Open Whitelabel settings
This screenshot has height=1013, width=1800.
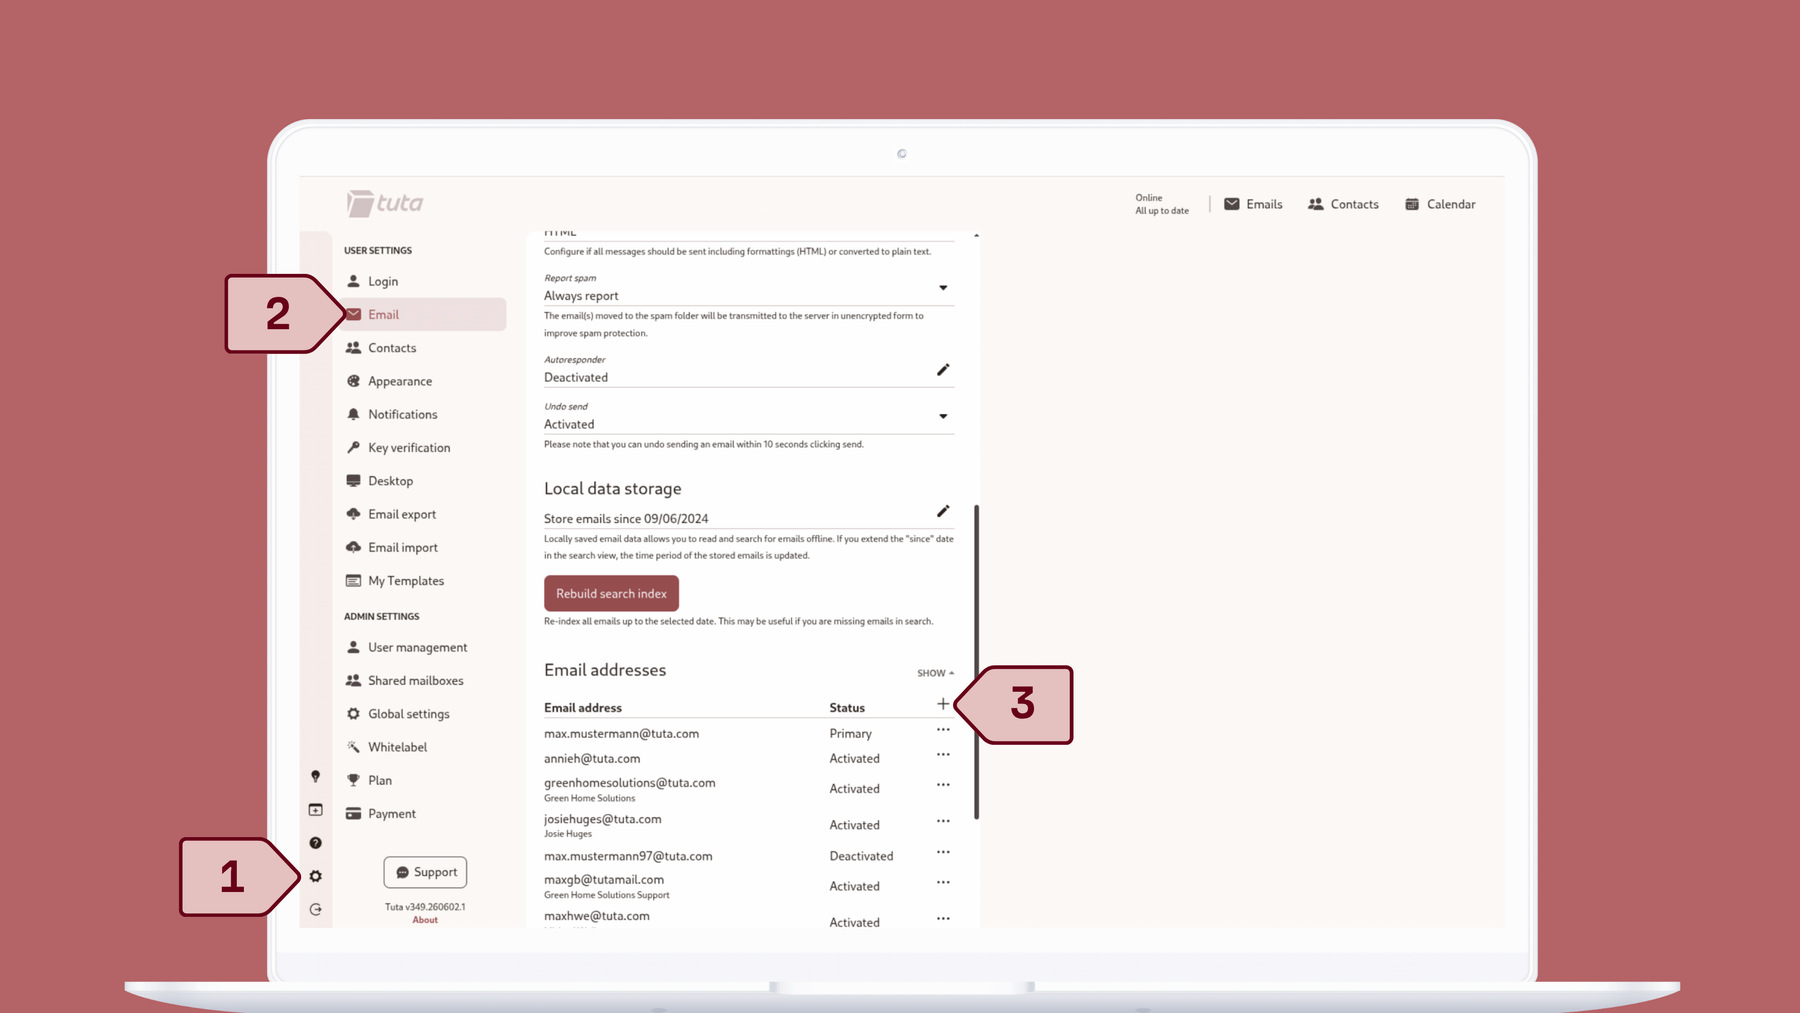coord(425,747)
